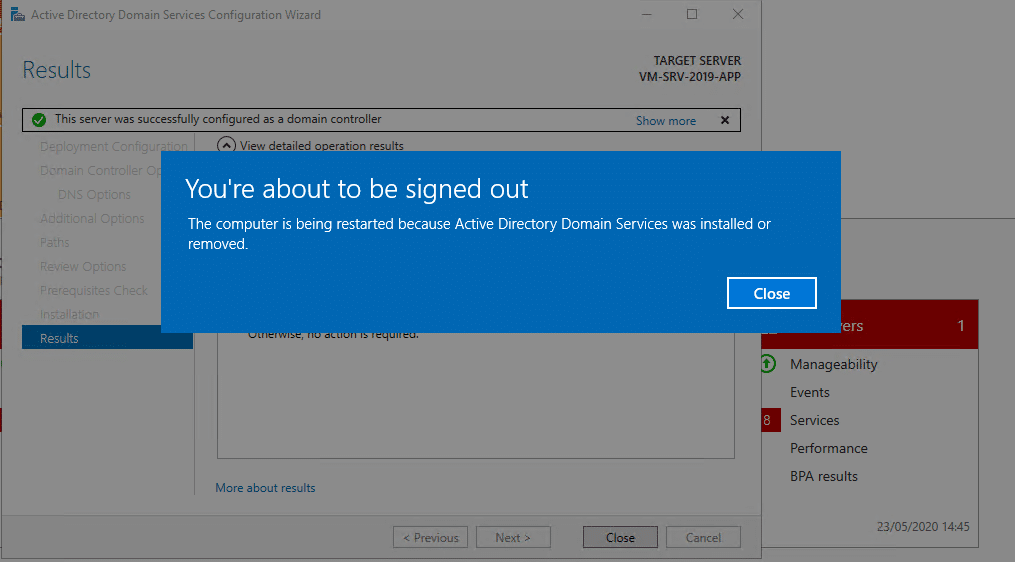Open Manageability in Server Manager tile
The height and width of the screenshot is (562, 1015).
pos(834,365)
